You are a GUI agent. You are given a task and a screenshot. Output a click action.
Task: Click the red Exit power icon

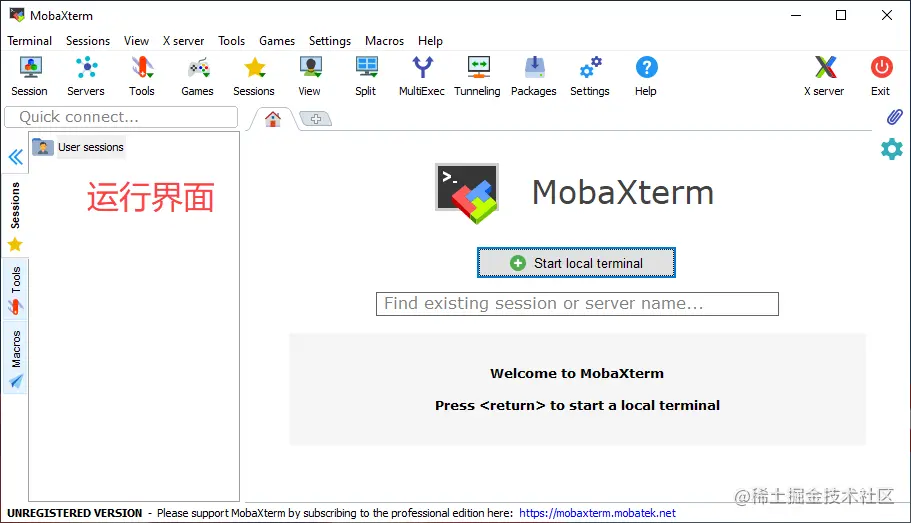[x=881, y=76]
